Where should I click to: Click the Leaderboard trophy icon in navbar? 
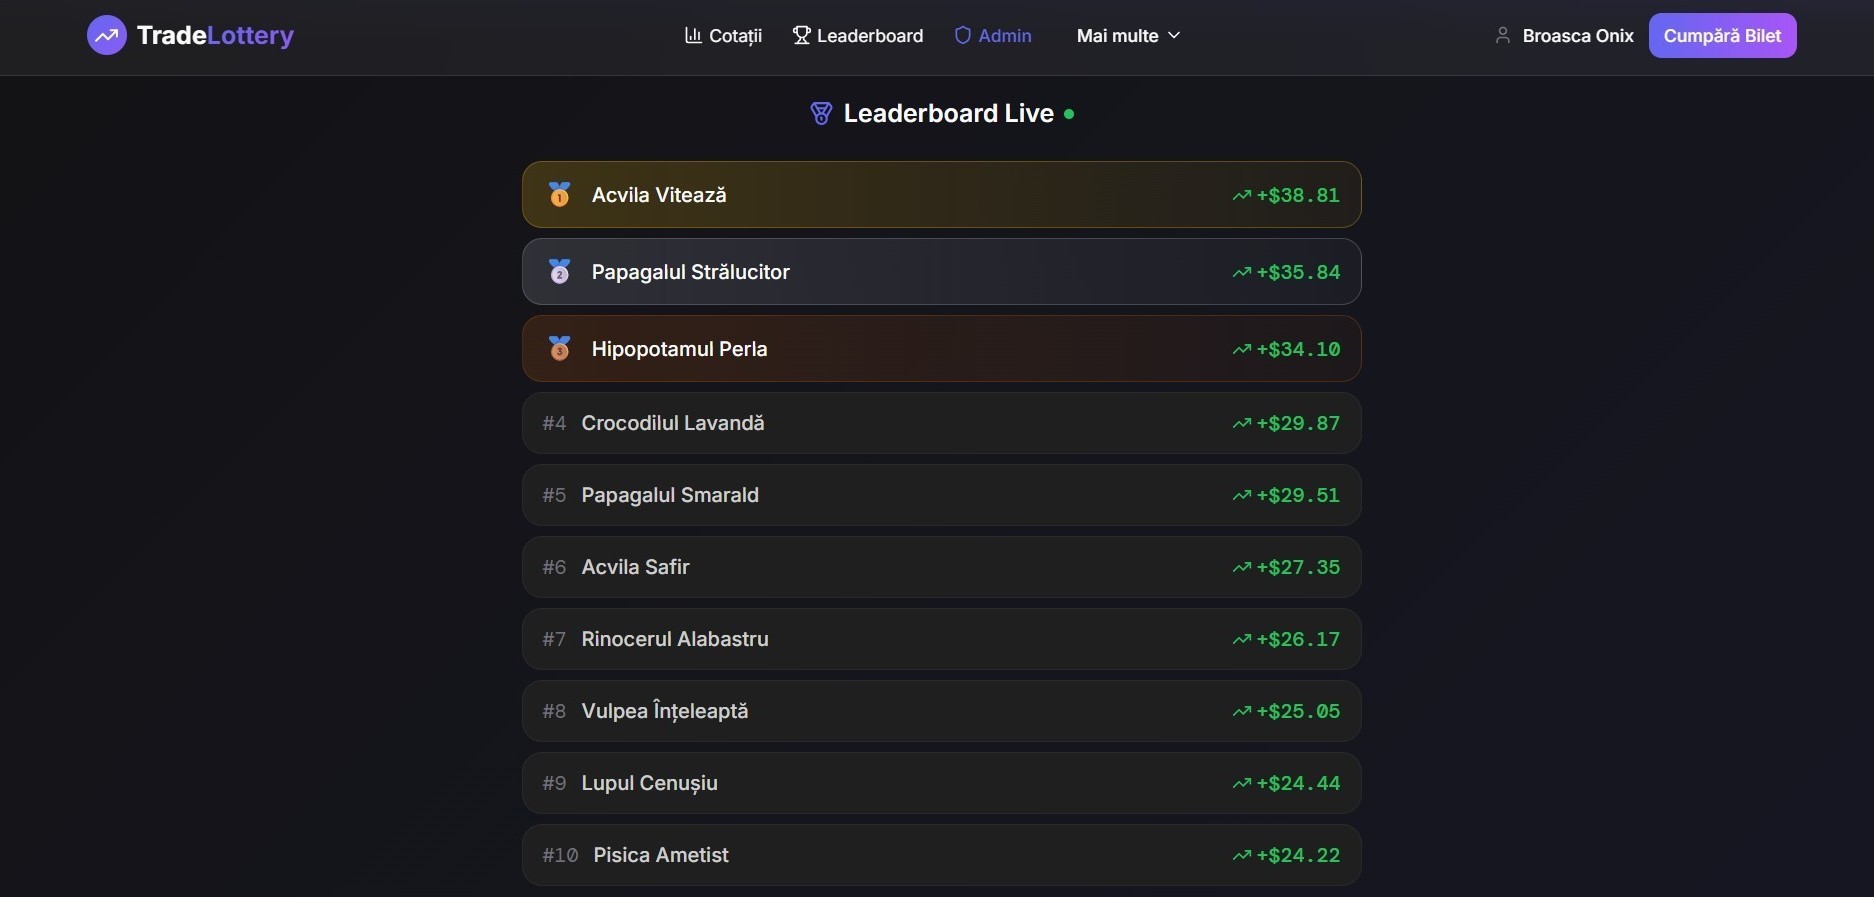point(801,35)
